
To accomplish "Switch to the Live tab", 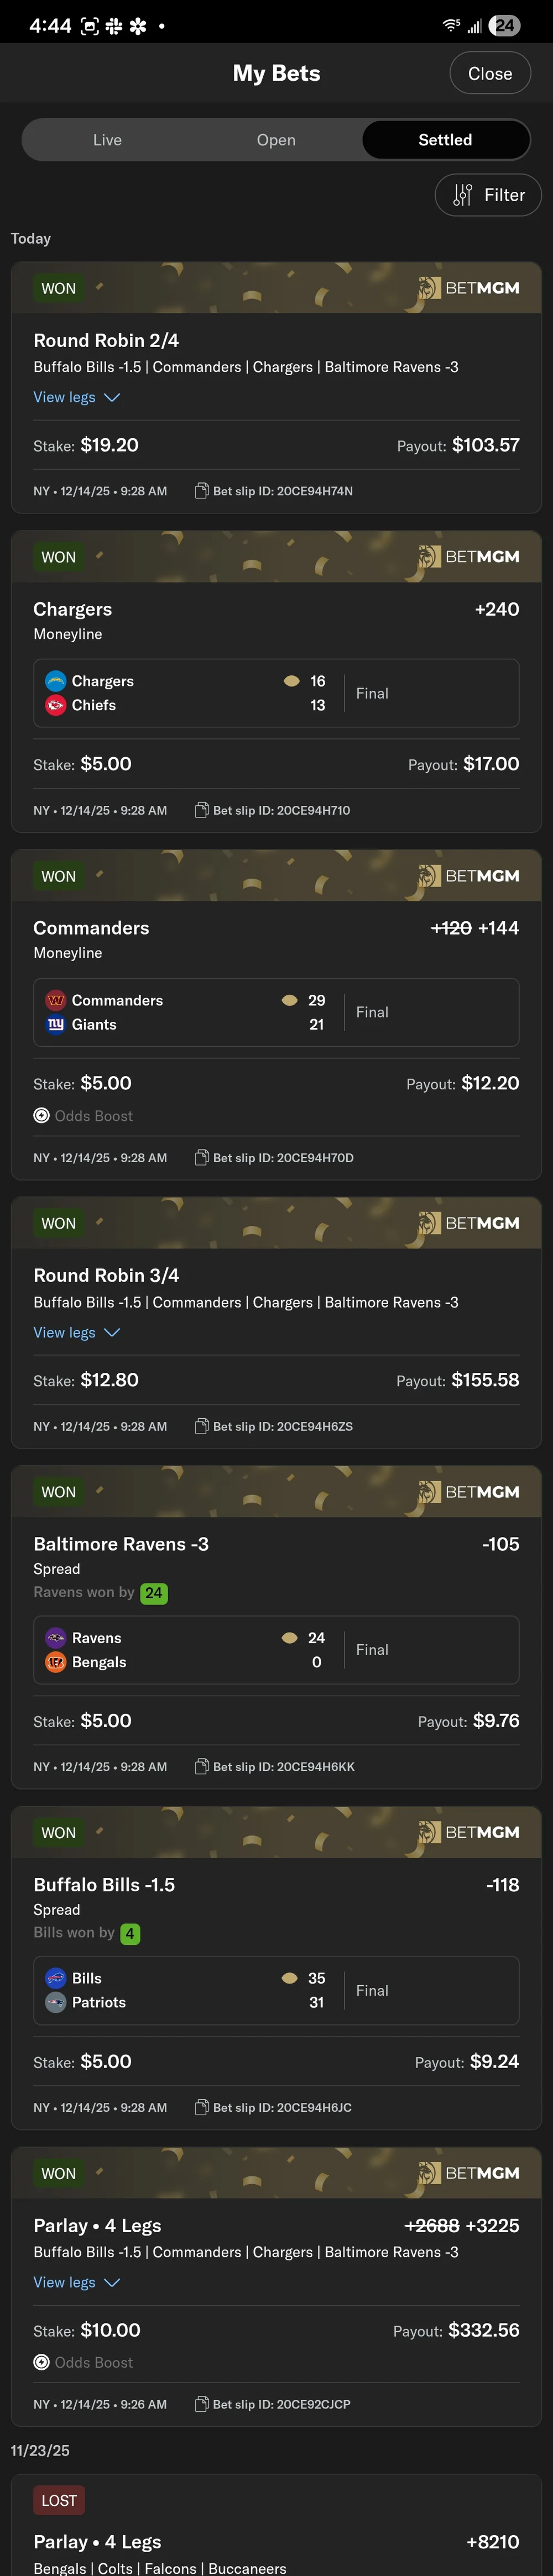I will tap(107, 139).
